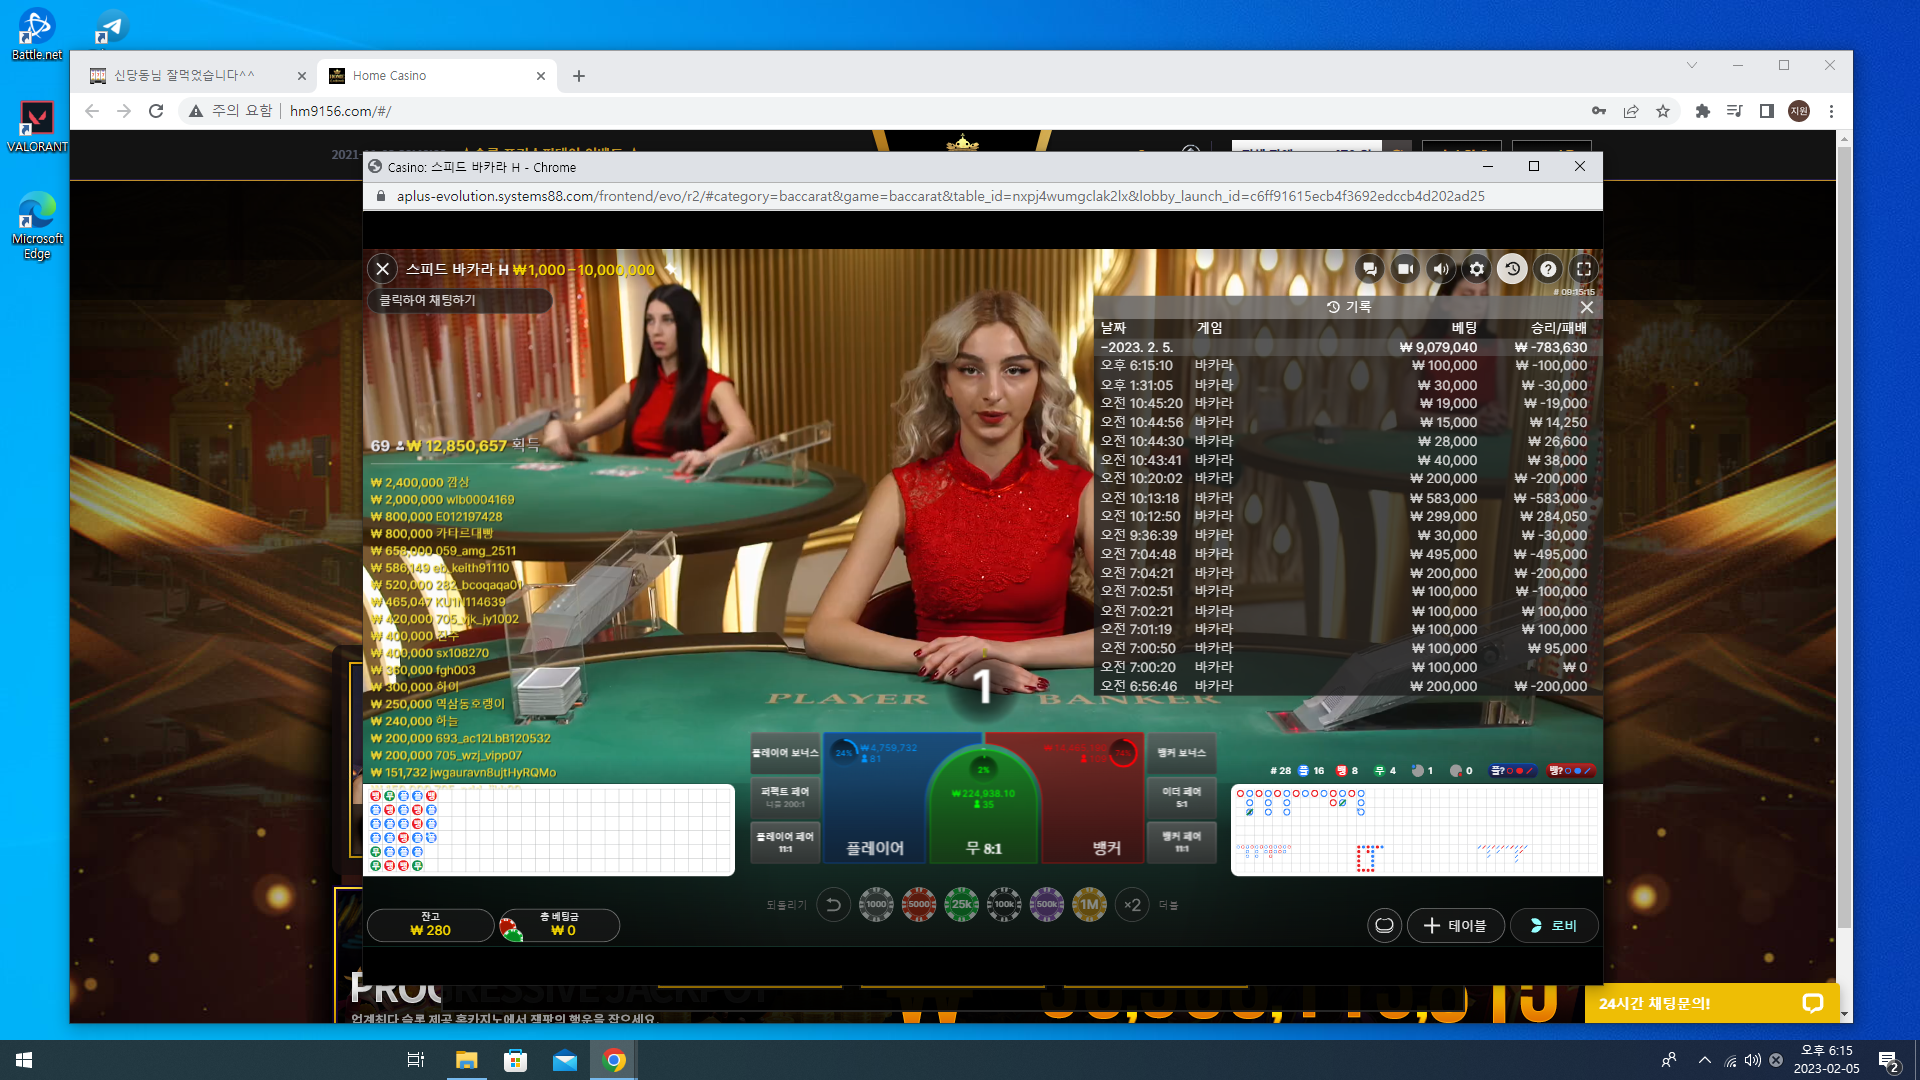1920x1080 pixels.
Task: Open the game settings gear icon
Action: pyautogui.click(x=1477, y=269)
